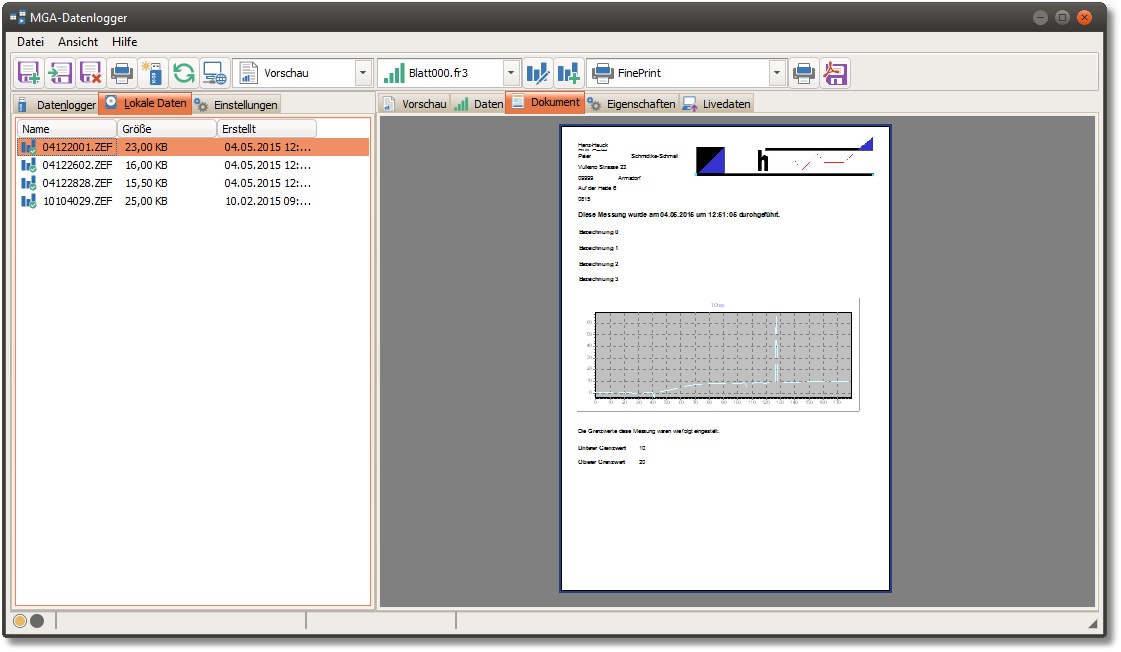Viewport: 1121px width, 652px height.
Task: Click the 15,50 KB size cell
Action: (146, 183)
